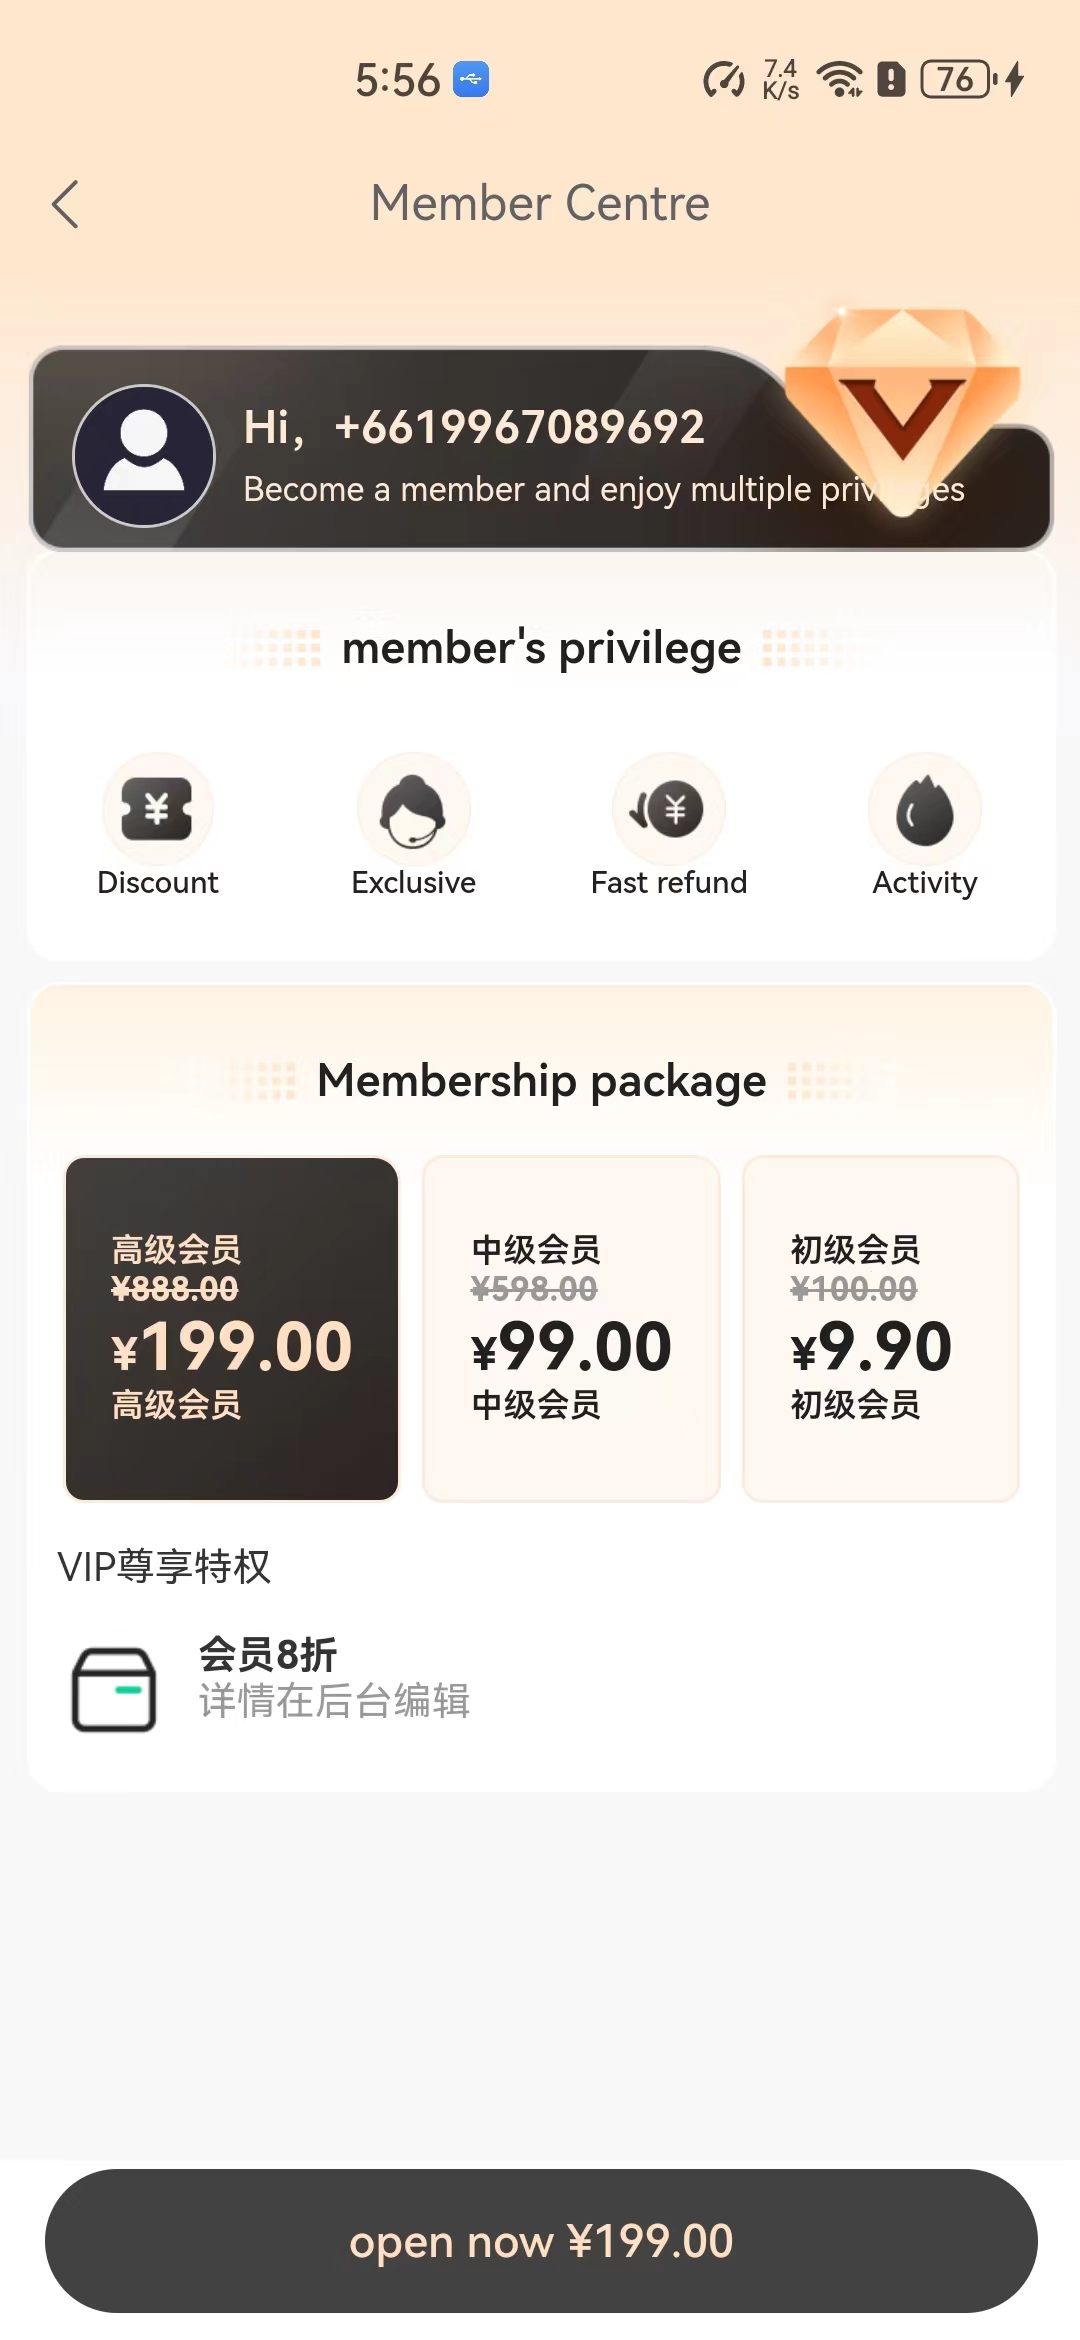The image size is (1080, 2340).
Task: Tap the Membership package heading
Action: [541, 1081]
